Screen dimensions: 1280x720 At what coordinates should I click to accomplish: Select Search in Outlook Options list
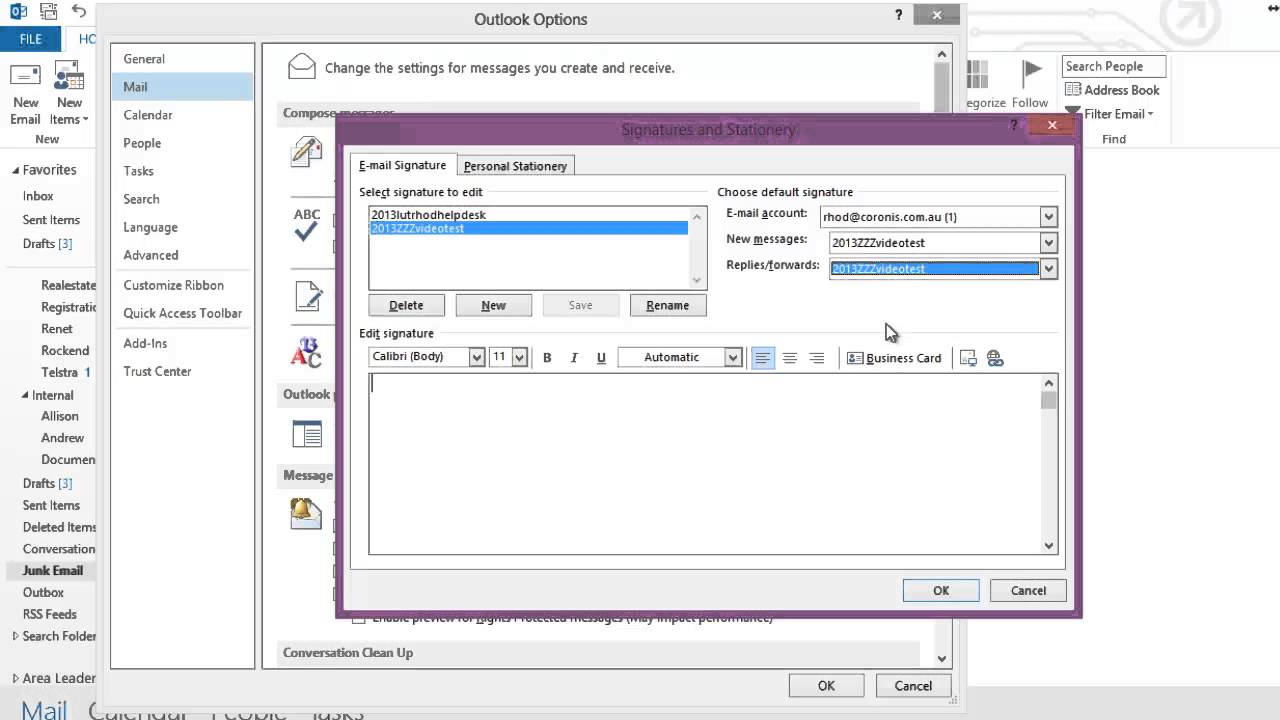point(183,199)
